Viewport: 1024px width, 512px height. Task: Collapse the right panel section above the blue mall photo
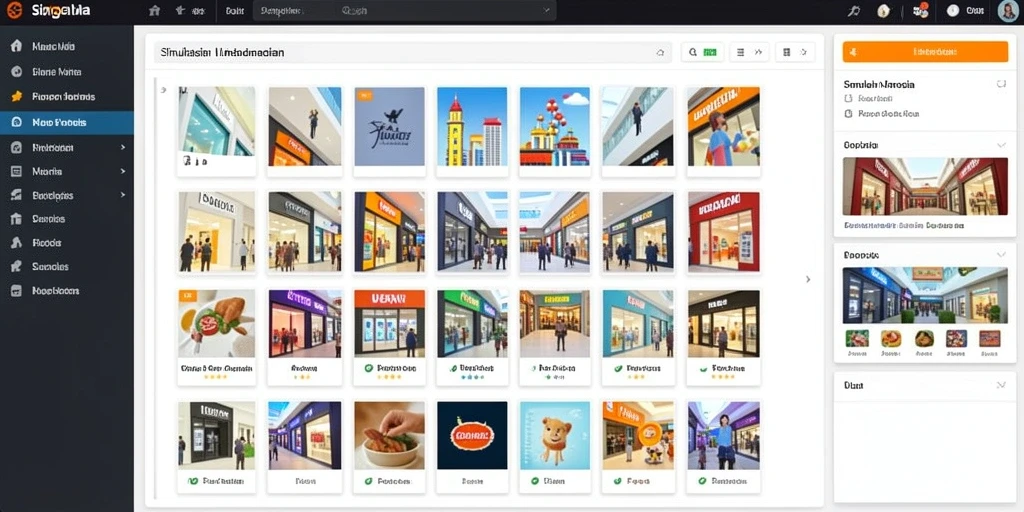click(x=1000, y=255)
